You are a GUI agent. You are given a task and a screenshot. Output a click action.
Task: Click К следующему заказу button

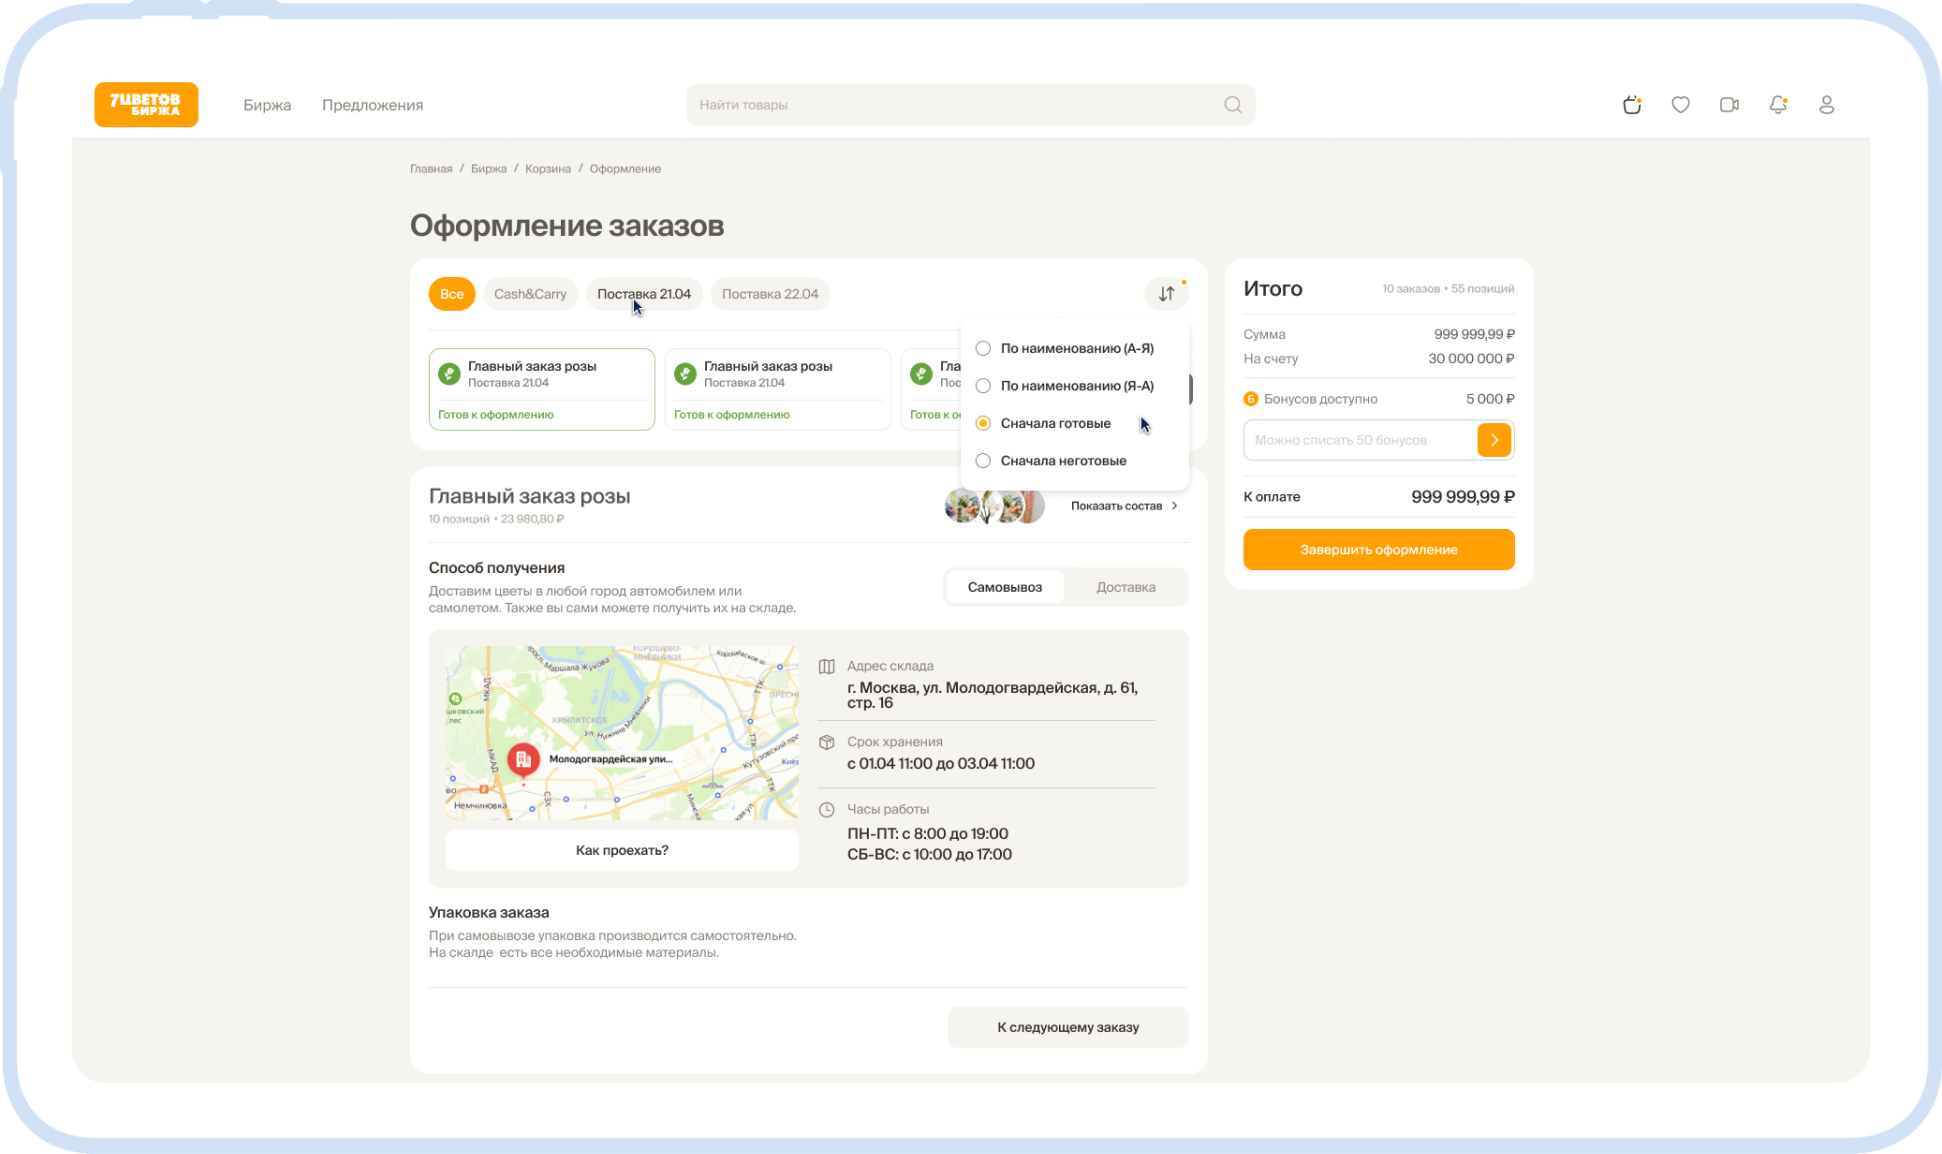click(1067, 1027)
